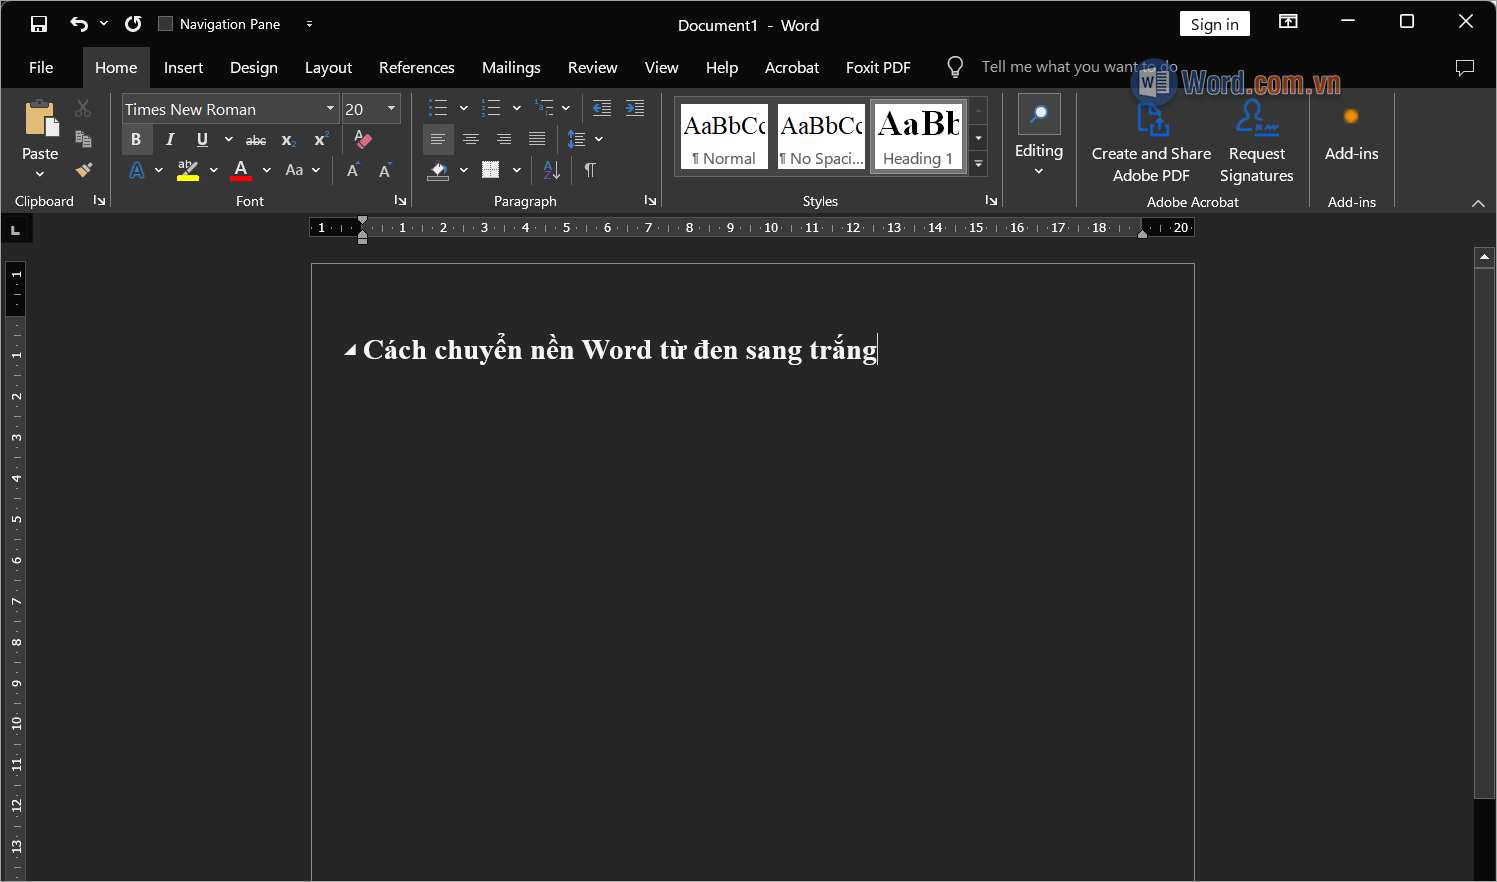Open the Times New Roman font dropdown
The image size is (1497, 882).
pyautogui.click(x=330, y=109)
